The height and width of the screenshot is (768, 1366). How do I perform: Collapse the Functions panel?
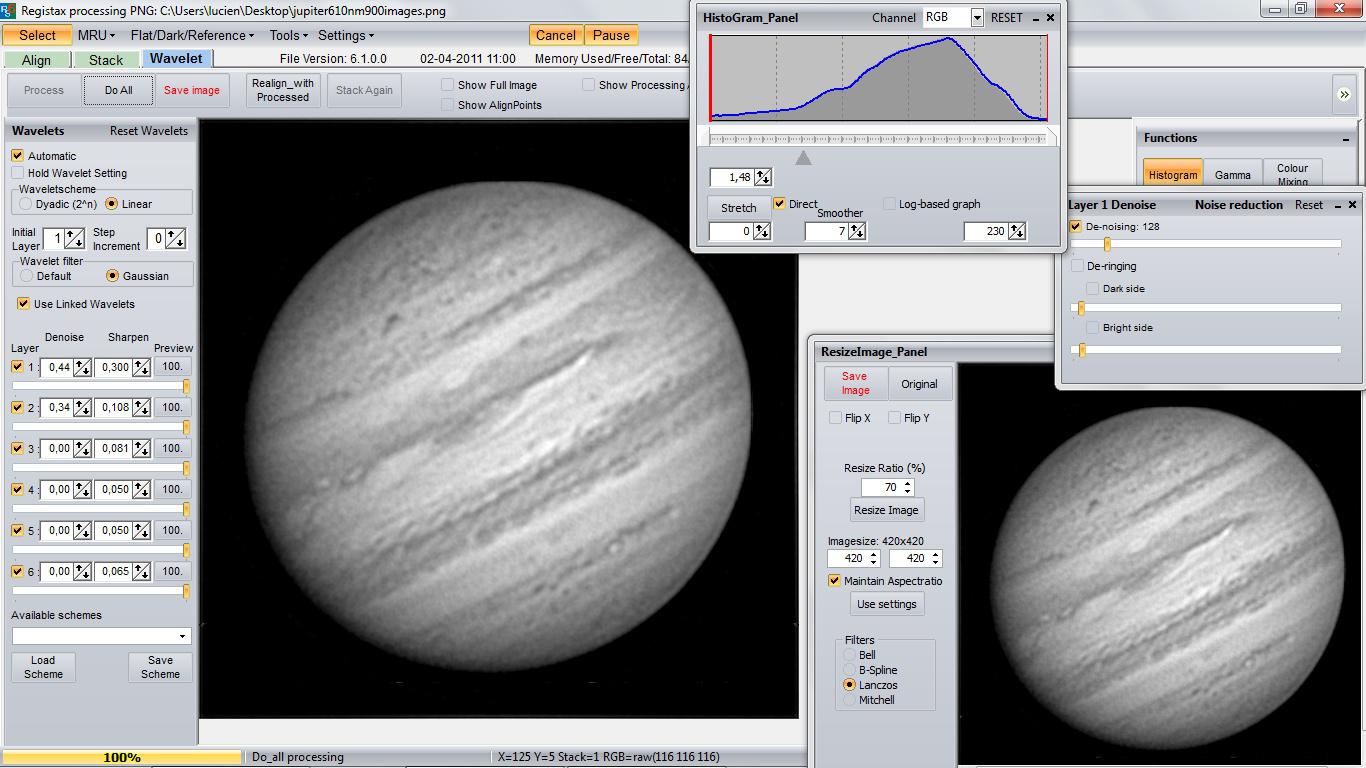click(1346, 139)
